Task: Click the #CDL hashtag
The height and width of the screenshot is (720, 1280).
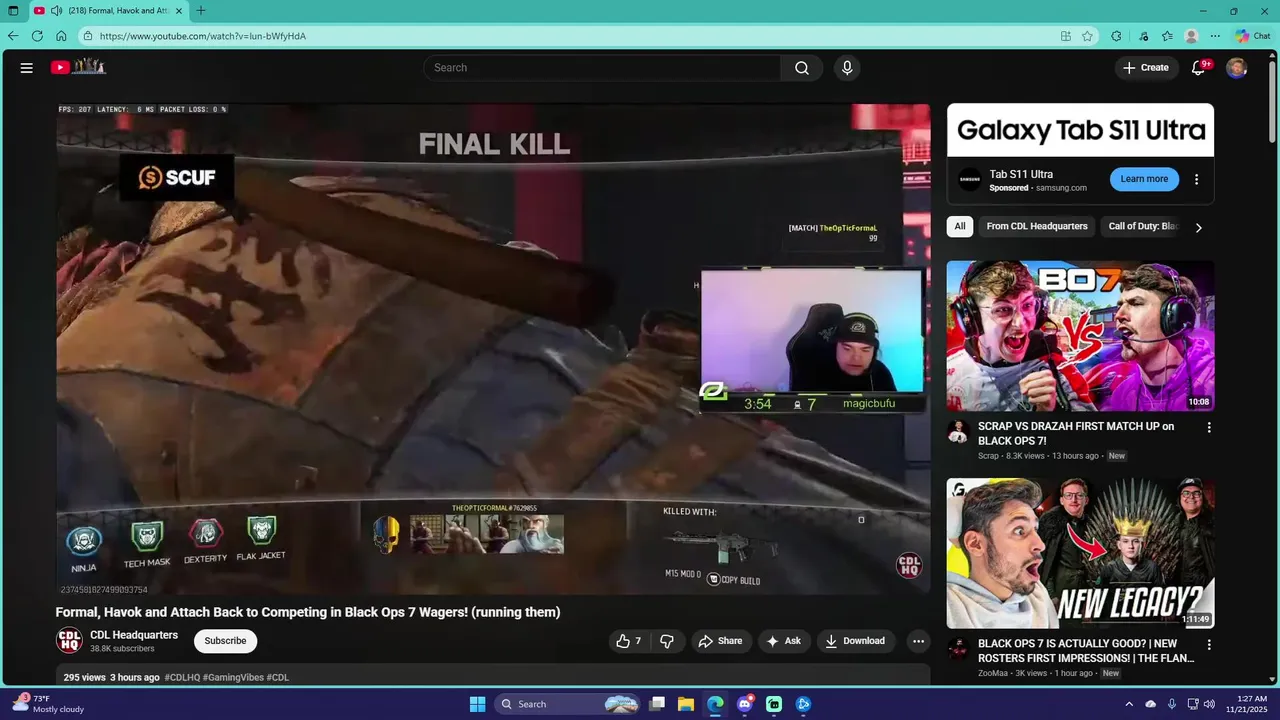Action: point(278,677)
